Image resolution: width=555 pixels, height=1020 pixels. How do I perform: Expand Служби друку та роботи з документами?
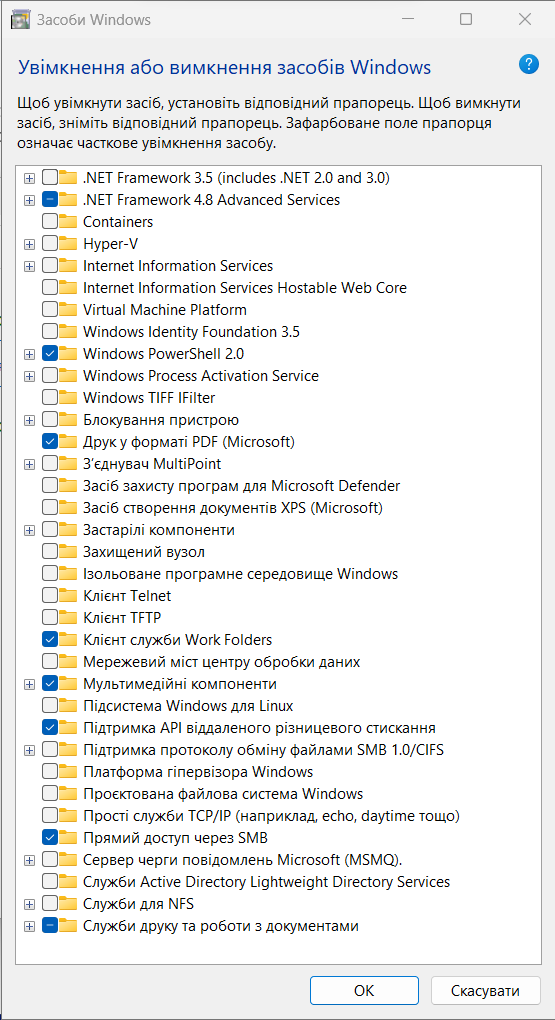click(29, 926)
